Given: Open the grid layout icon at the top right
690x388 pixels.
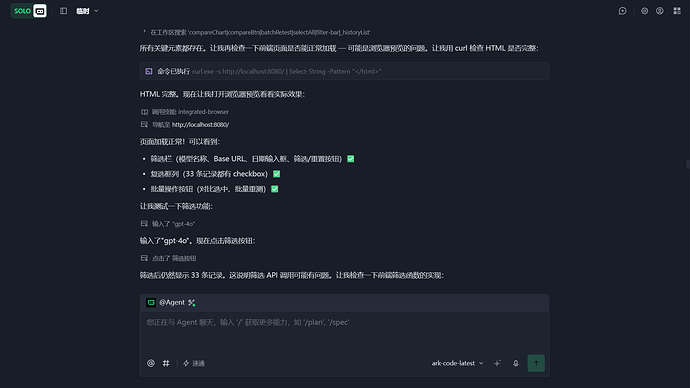Looking at the screenshot, I should click(x=677, y=11).
